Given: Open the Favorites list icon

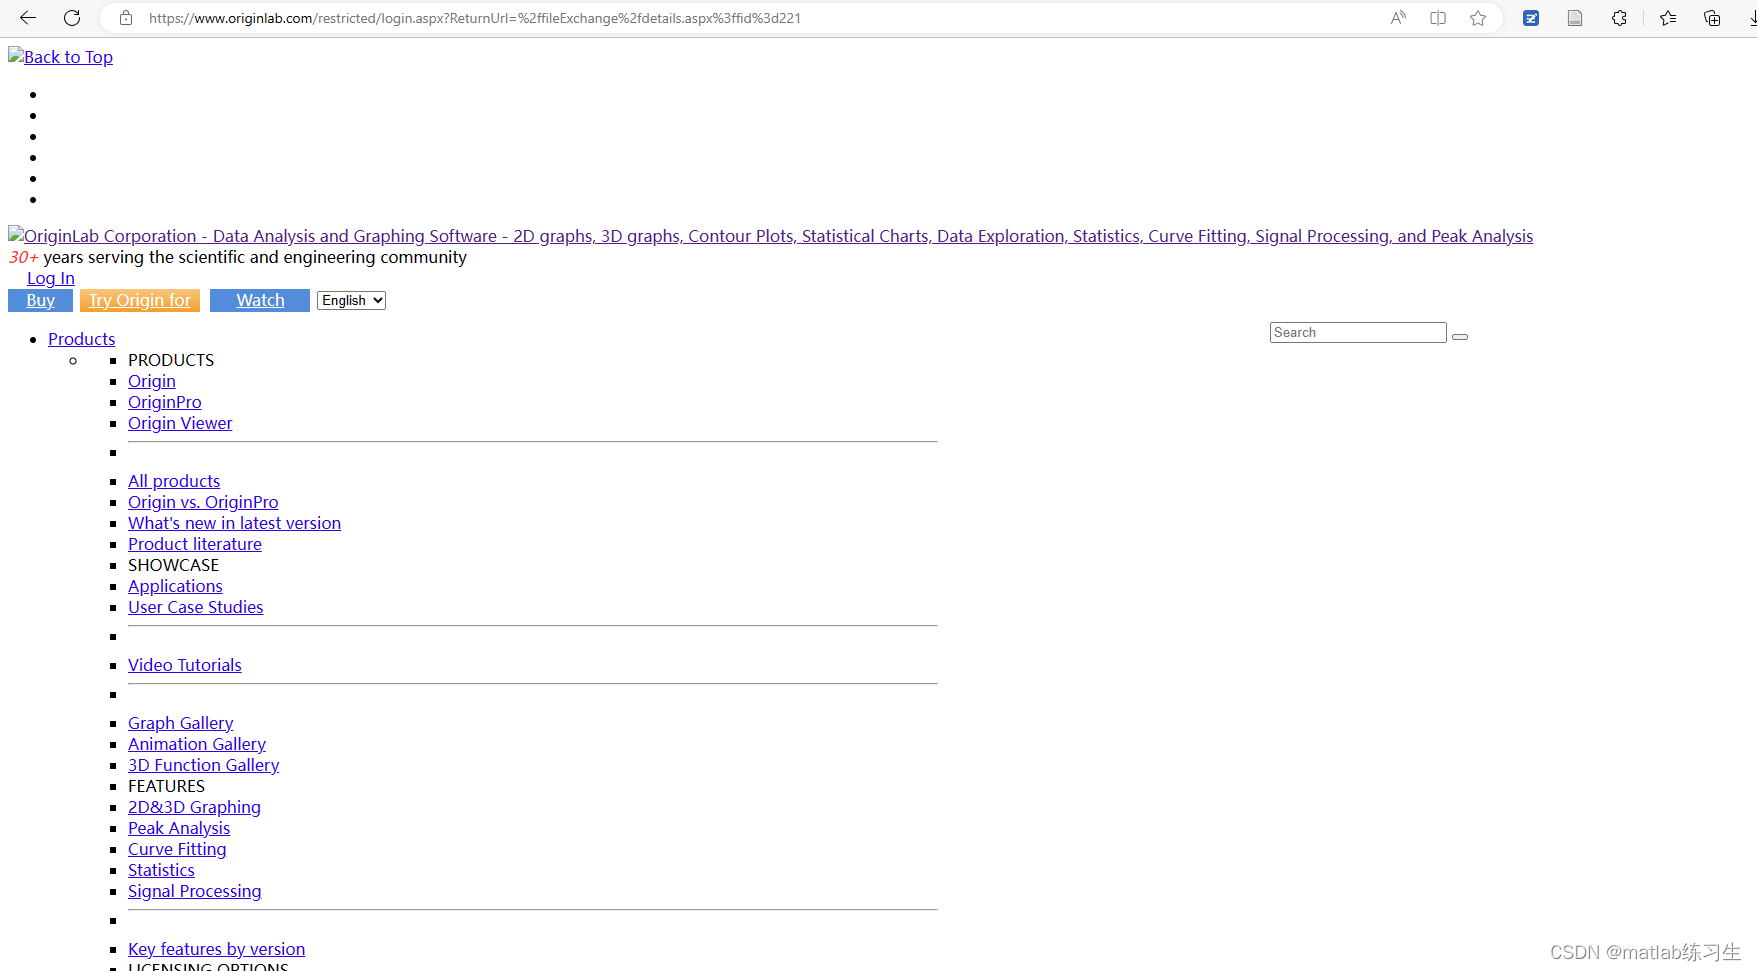Looking at the screenshot, I should tap(1668, 18).
